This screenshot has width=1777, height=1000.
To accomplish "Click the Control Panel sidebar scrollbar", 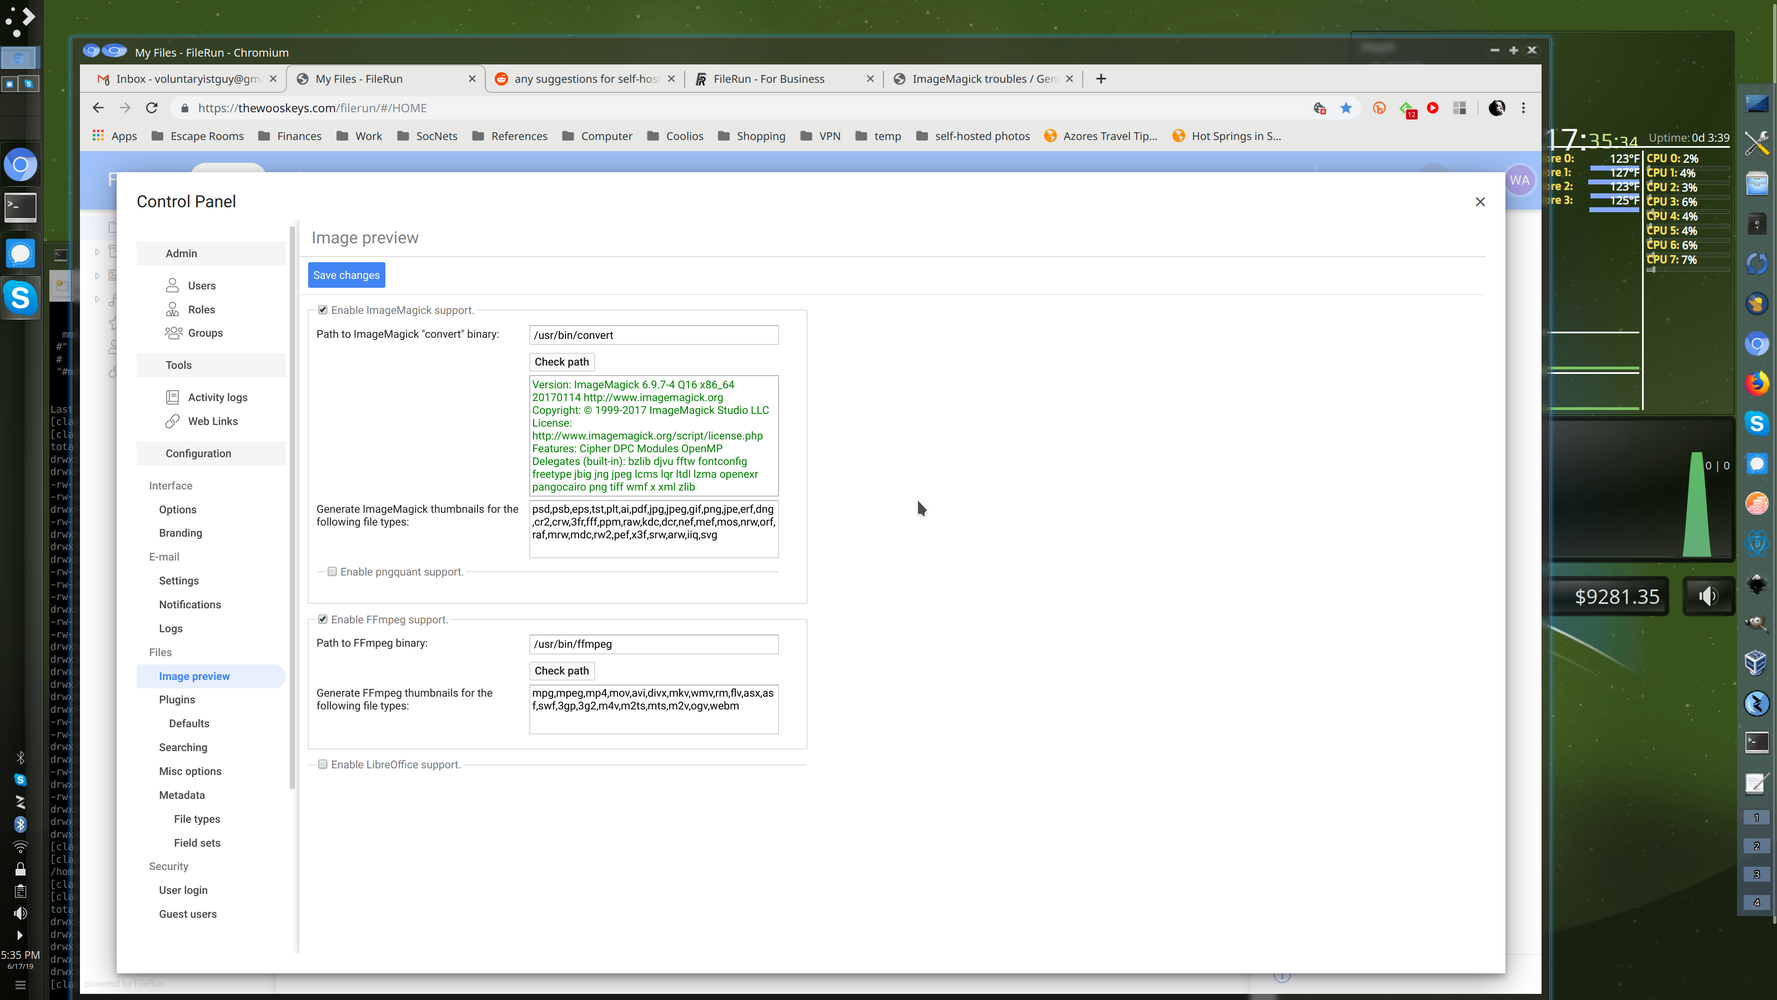I will pyautogui.click(x=293, y=508).
